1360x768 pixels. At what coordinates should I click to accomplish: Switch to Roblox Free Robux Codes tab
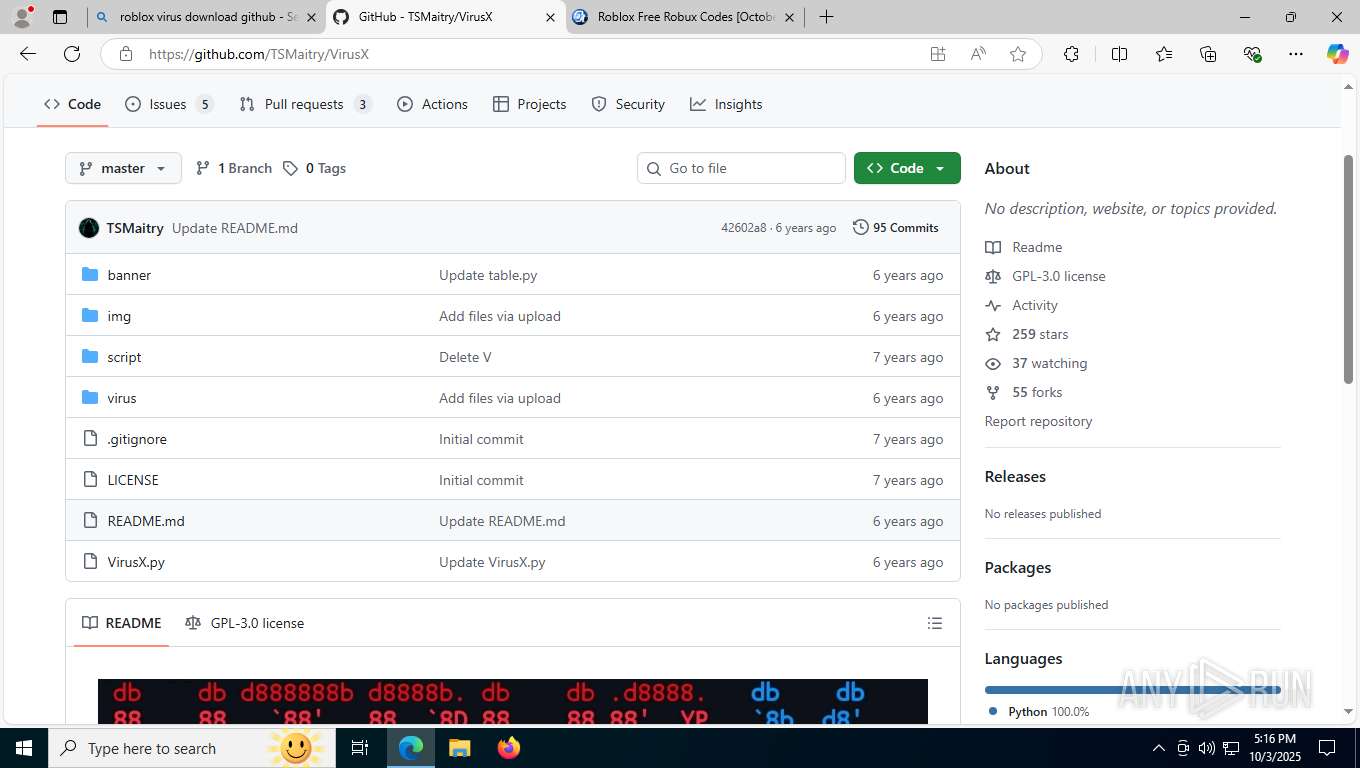685,17
